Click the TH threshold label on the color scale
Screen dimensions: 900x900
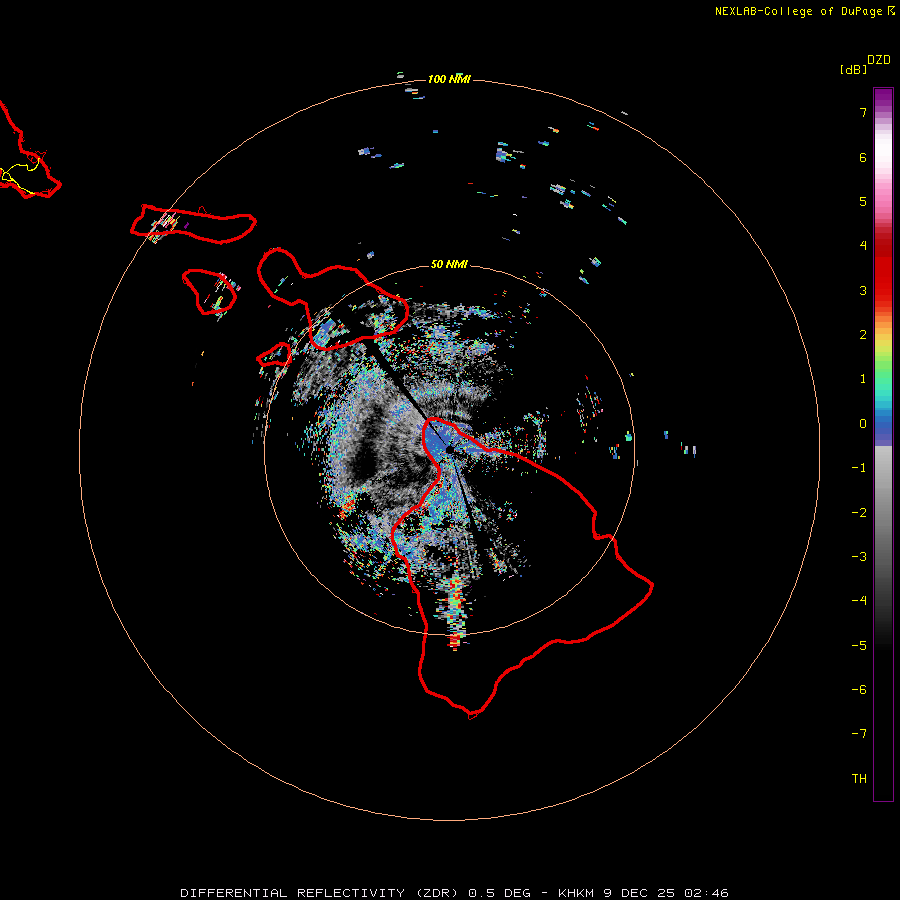(859, 779)
